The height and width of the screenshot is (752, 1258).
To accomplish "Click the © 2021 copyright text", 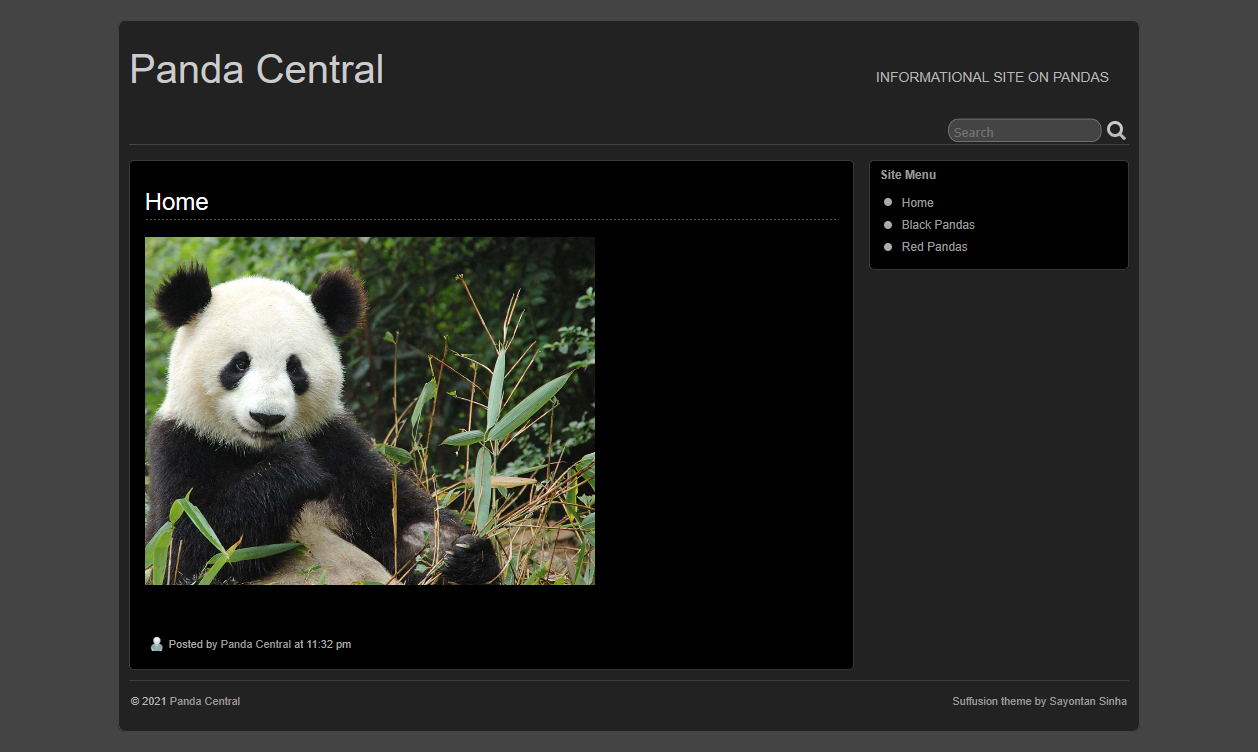I will (148, 702).
